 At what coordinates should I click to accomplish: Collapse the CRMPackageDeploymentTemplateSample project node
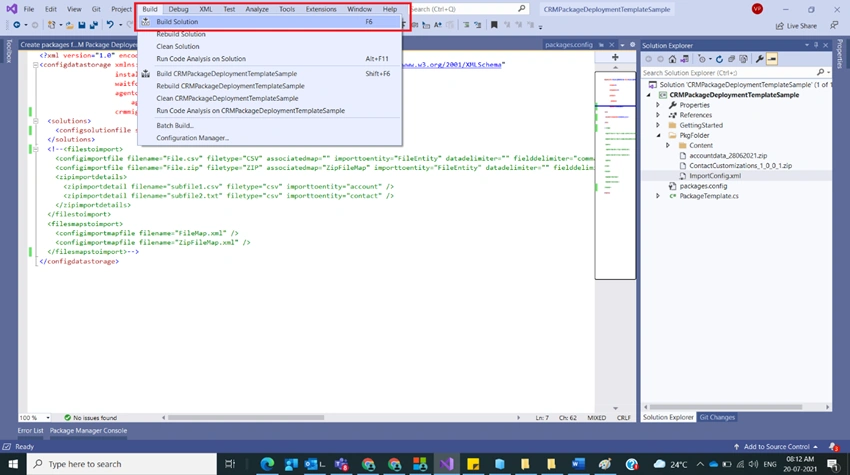pos(649,95)
